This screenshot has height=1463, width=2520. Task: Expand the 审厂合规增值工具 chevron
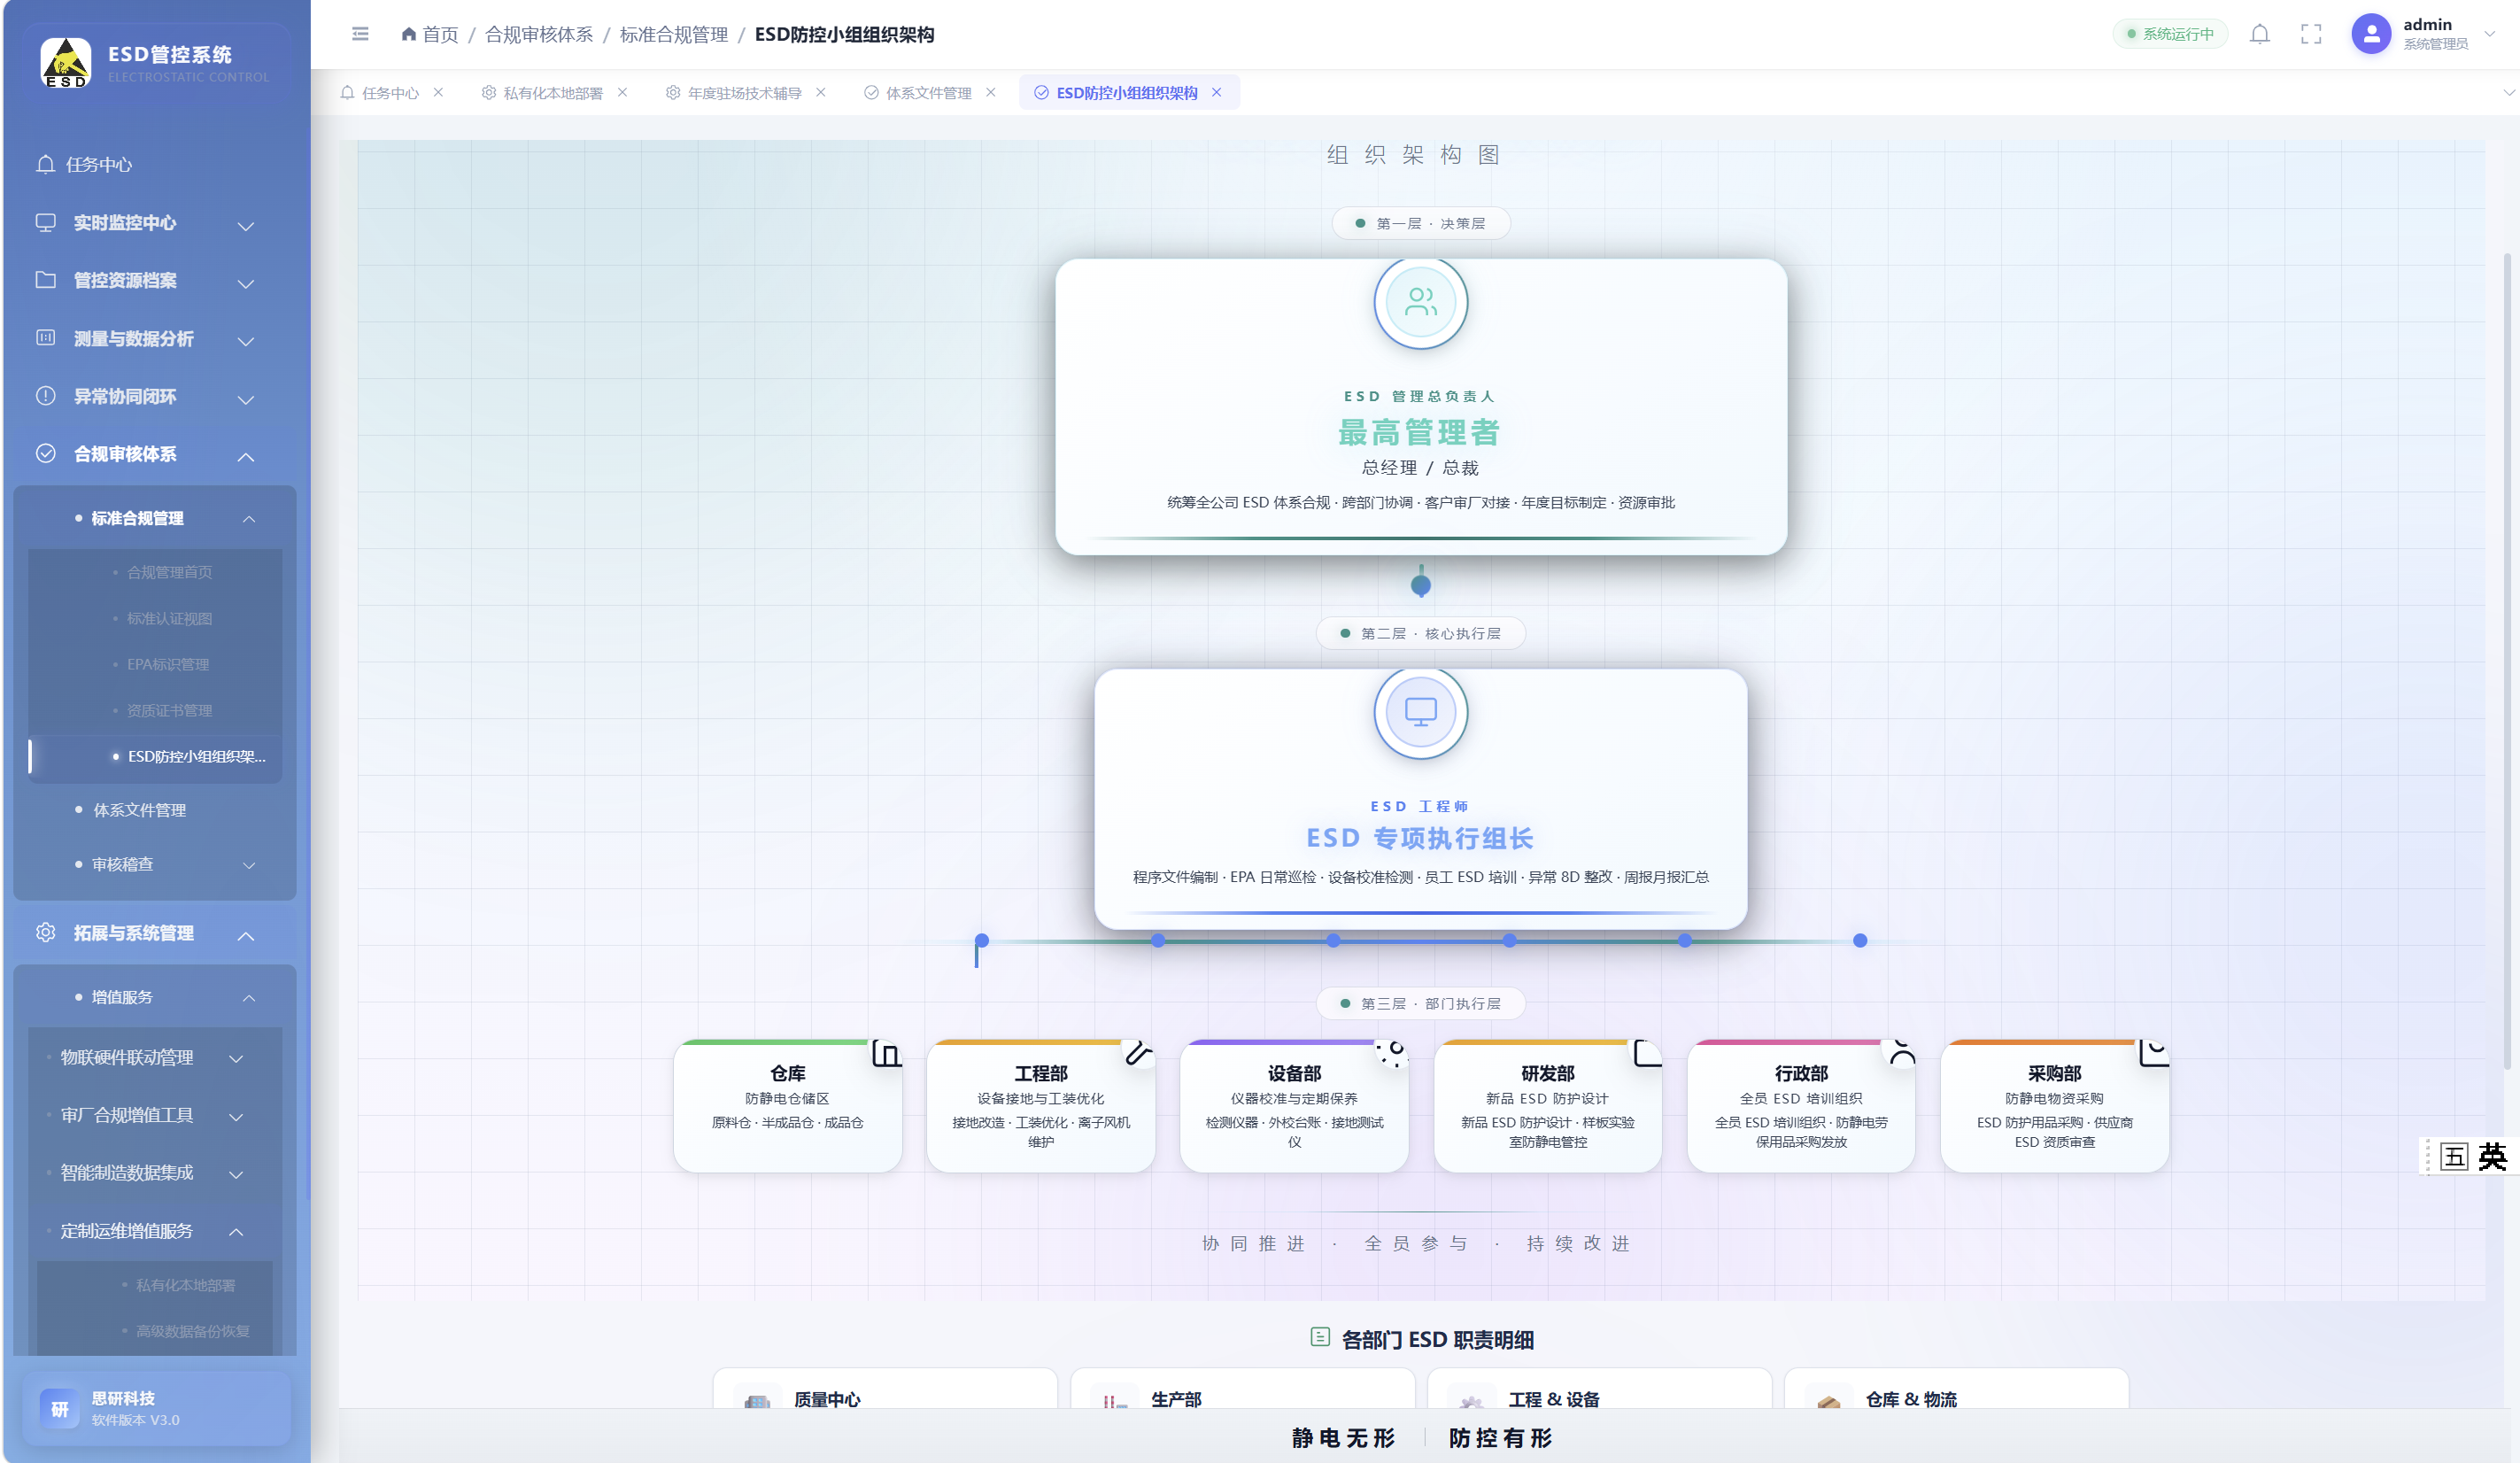[236, 1117]
